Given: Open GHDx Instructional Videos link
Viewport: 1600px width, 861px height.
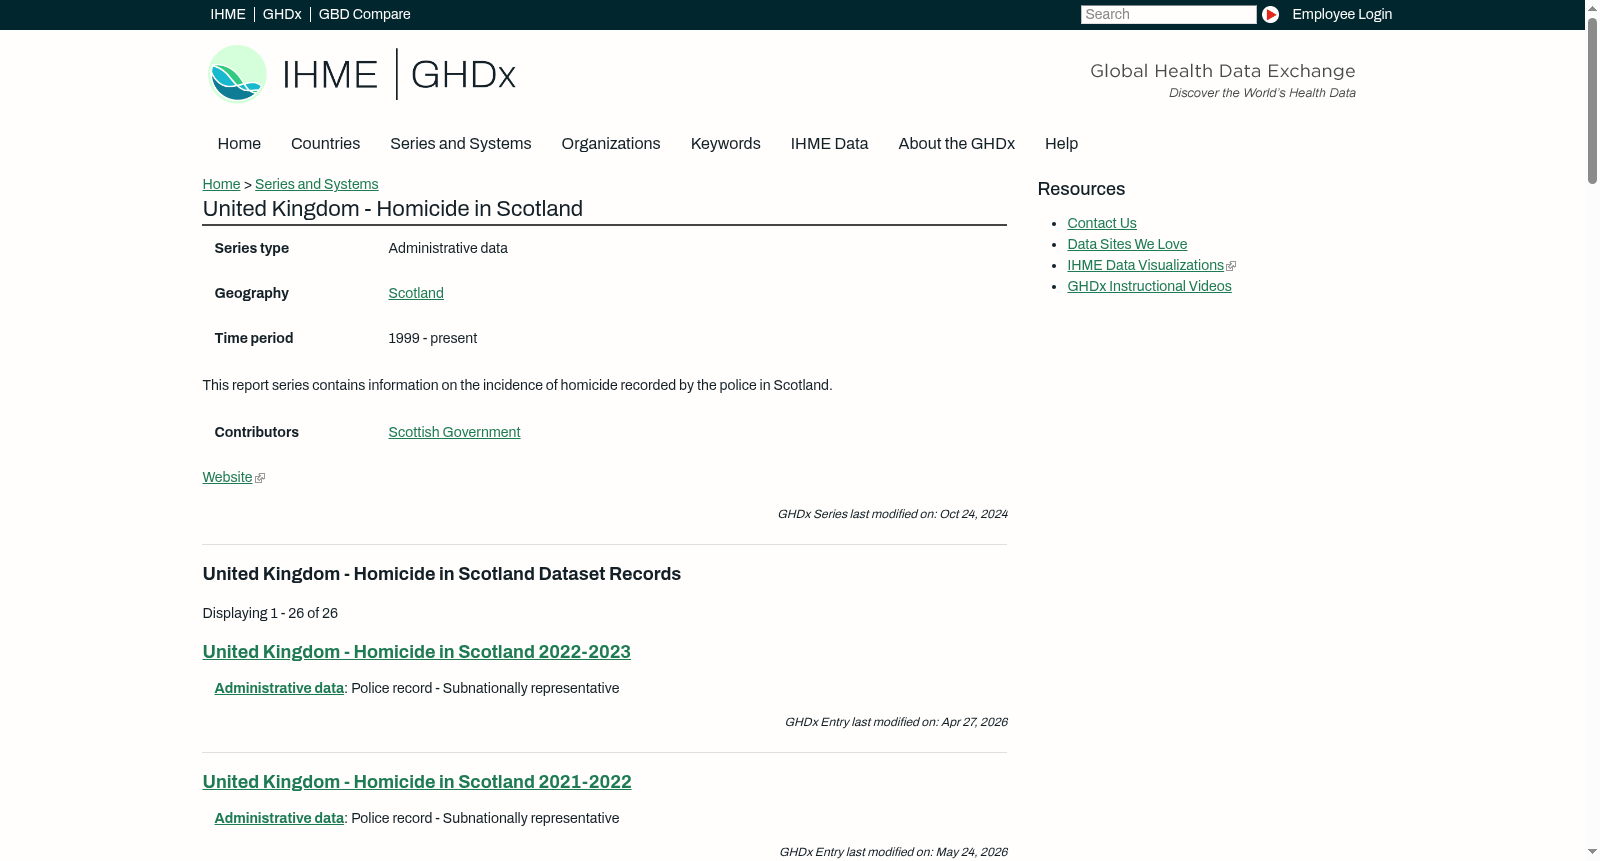Looking at the screenshot, I should point(1149,286).
